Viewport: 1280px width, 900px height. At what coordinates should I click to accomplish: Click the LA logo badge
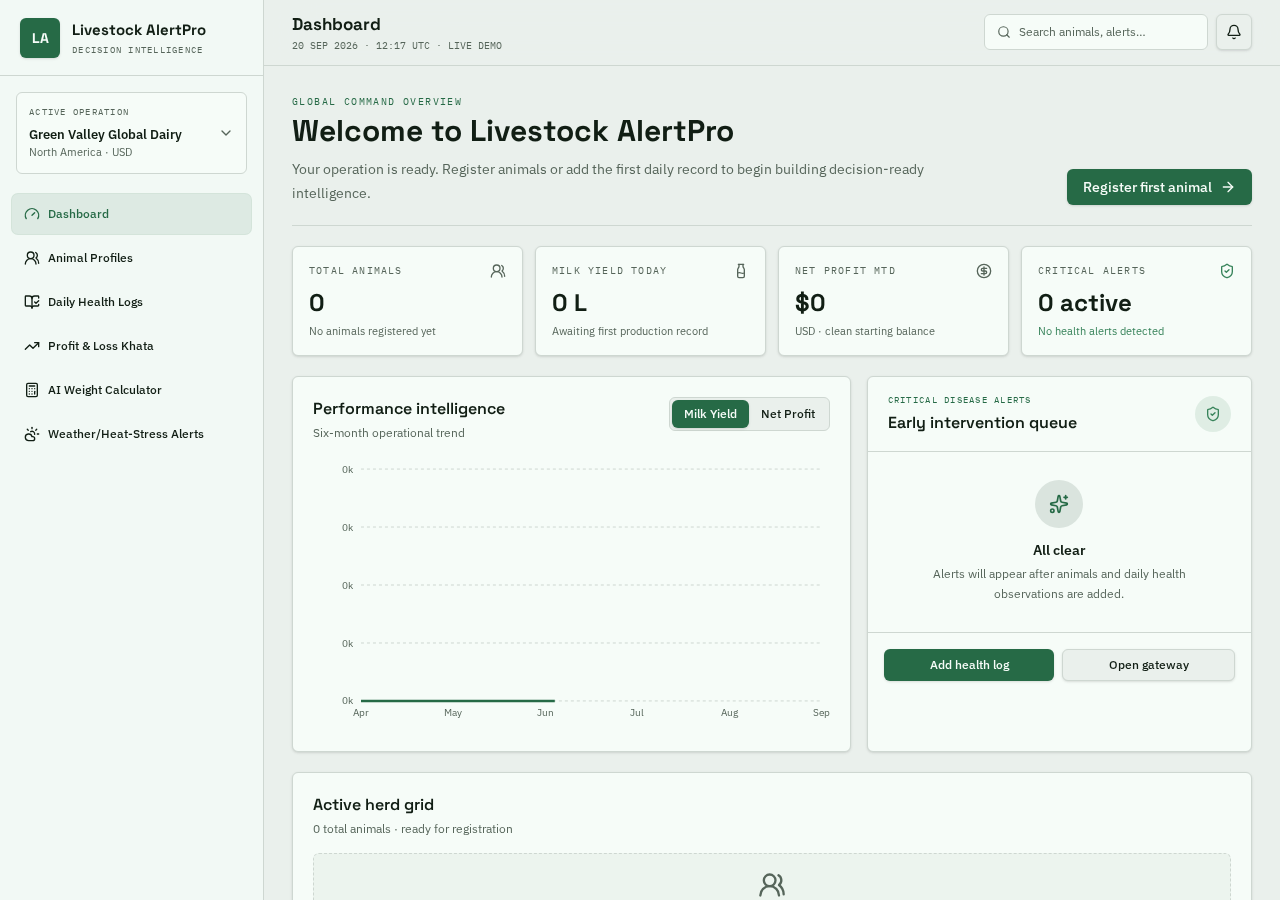coord(40,38)
